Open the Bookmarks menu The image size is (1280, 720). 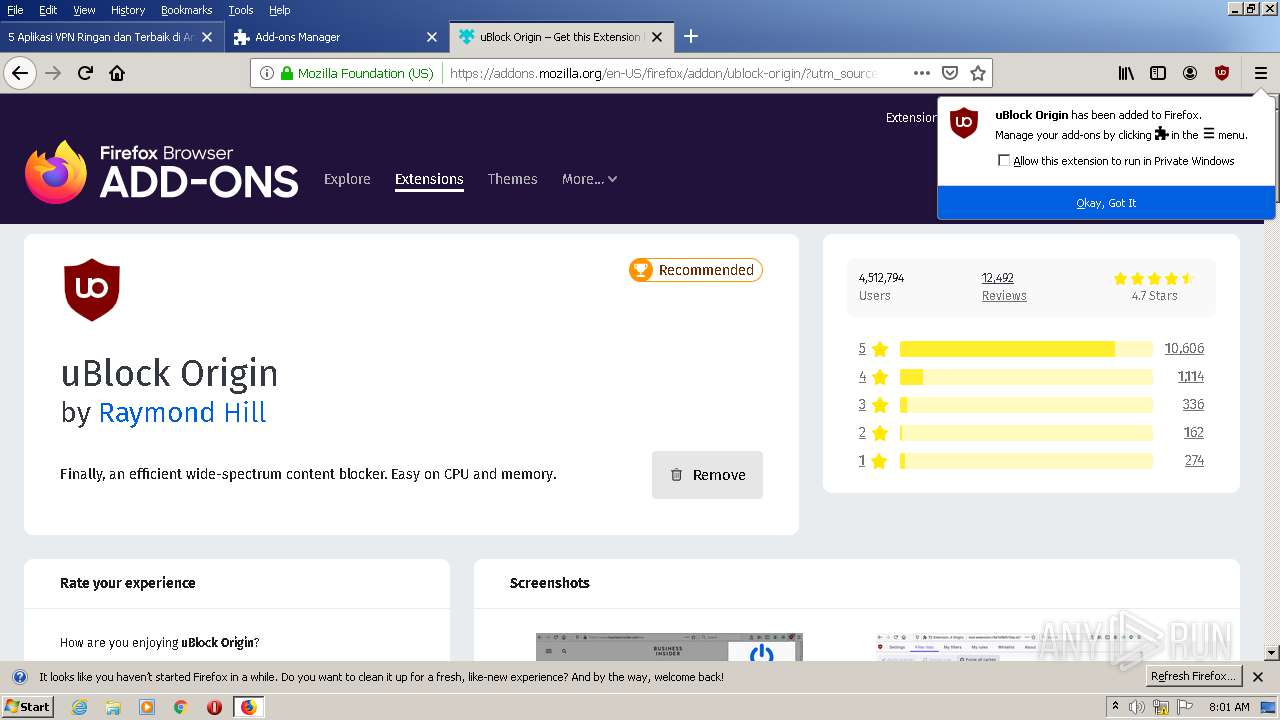tap(186, 10)
